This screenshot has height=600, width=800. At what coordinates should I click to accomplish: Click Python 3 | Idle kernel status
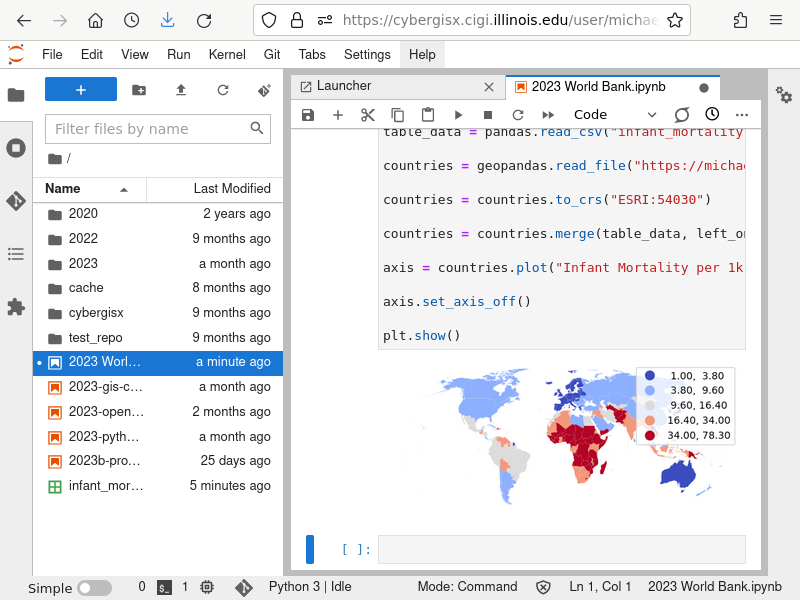(x=309, y=587)
